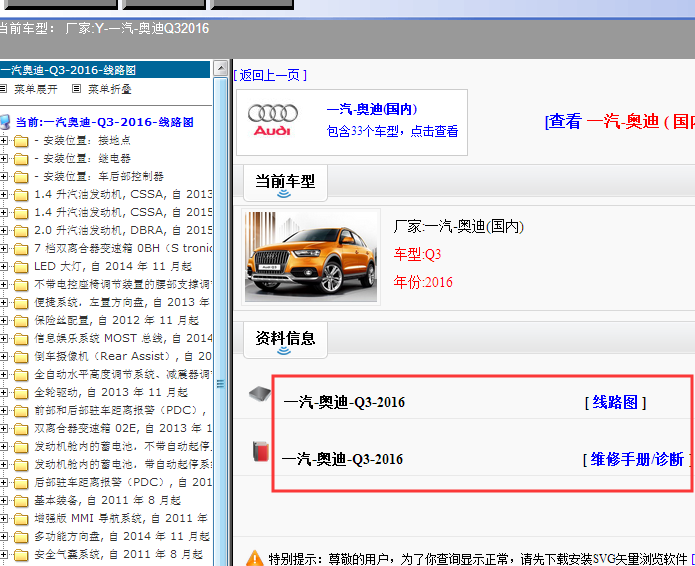Expand 2.0 升汽油发动机 DBRA node
Image resolution: width=695 pixels, height=566 pixels.
[4, 230]
